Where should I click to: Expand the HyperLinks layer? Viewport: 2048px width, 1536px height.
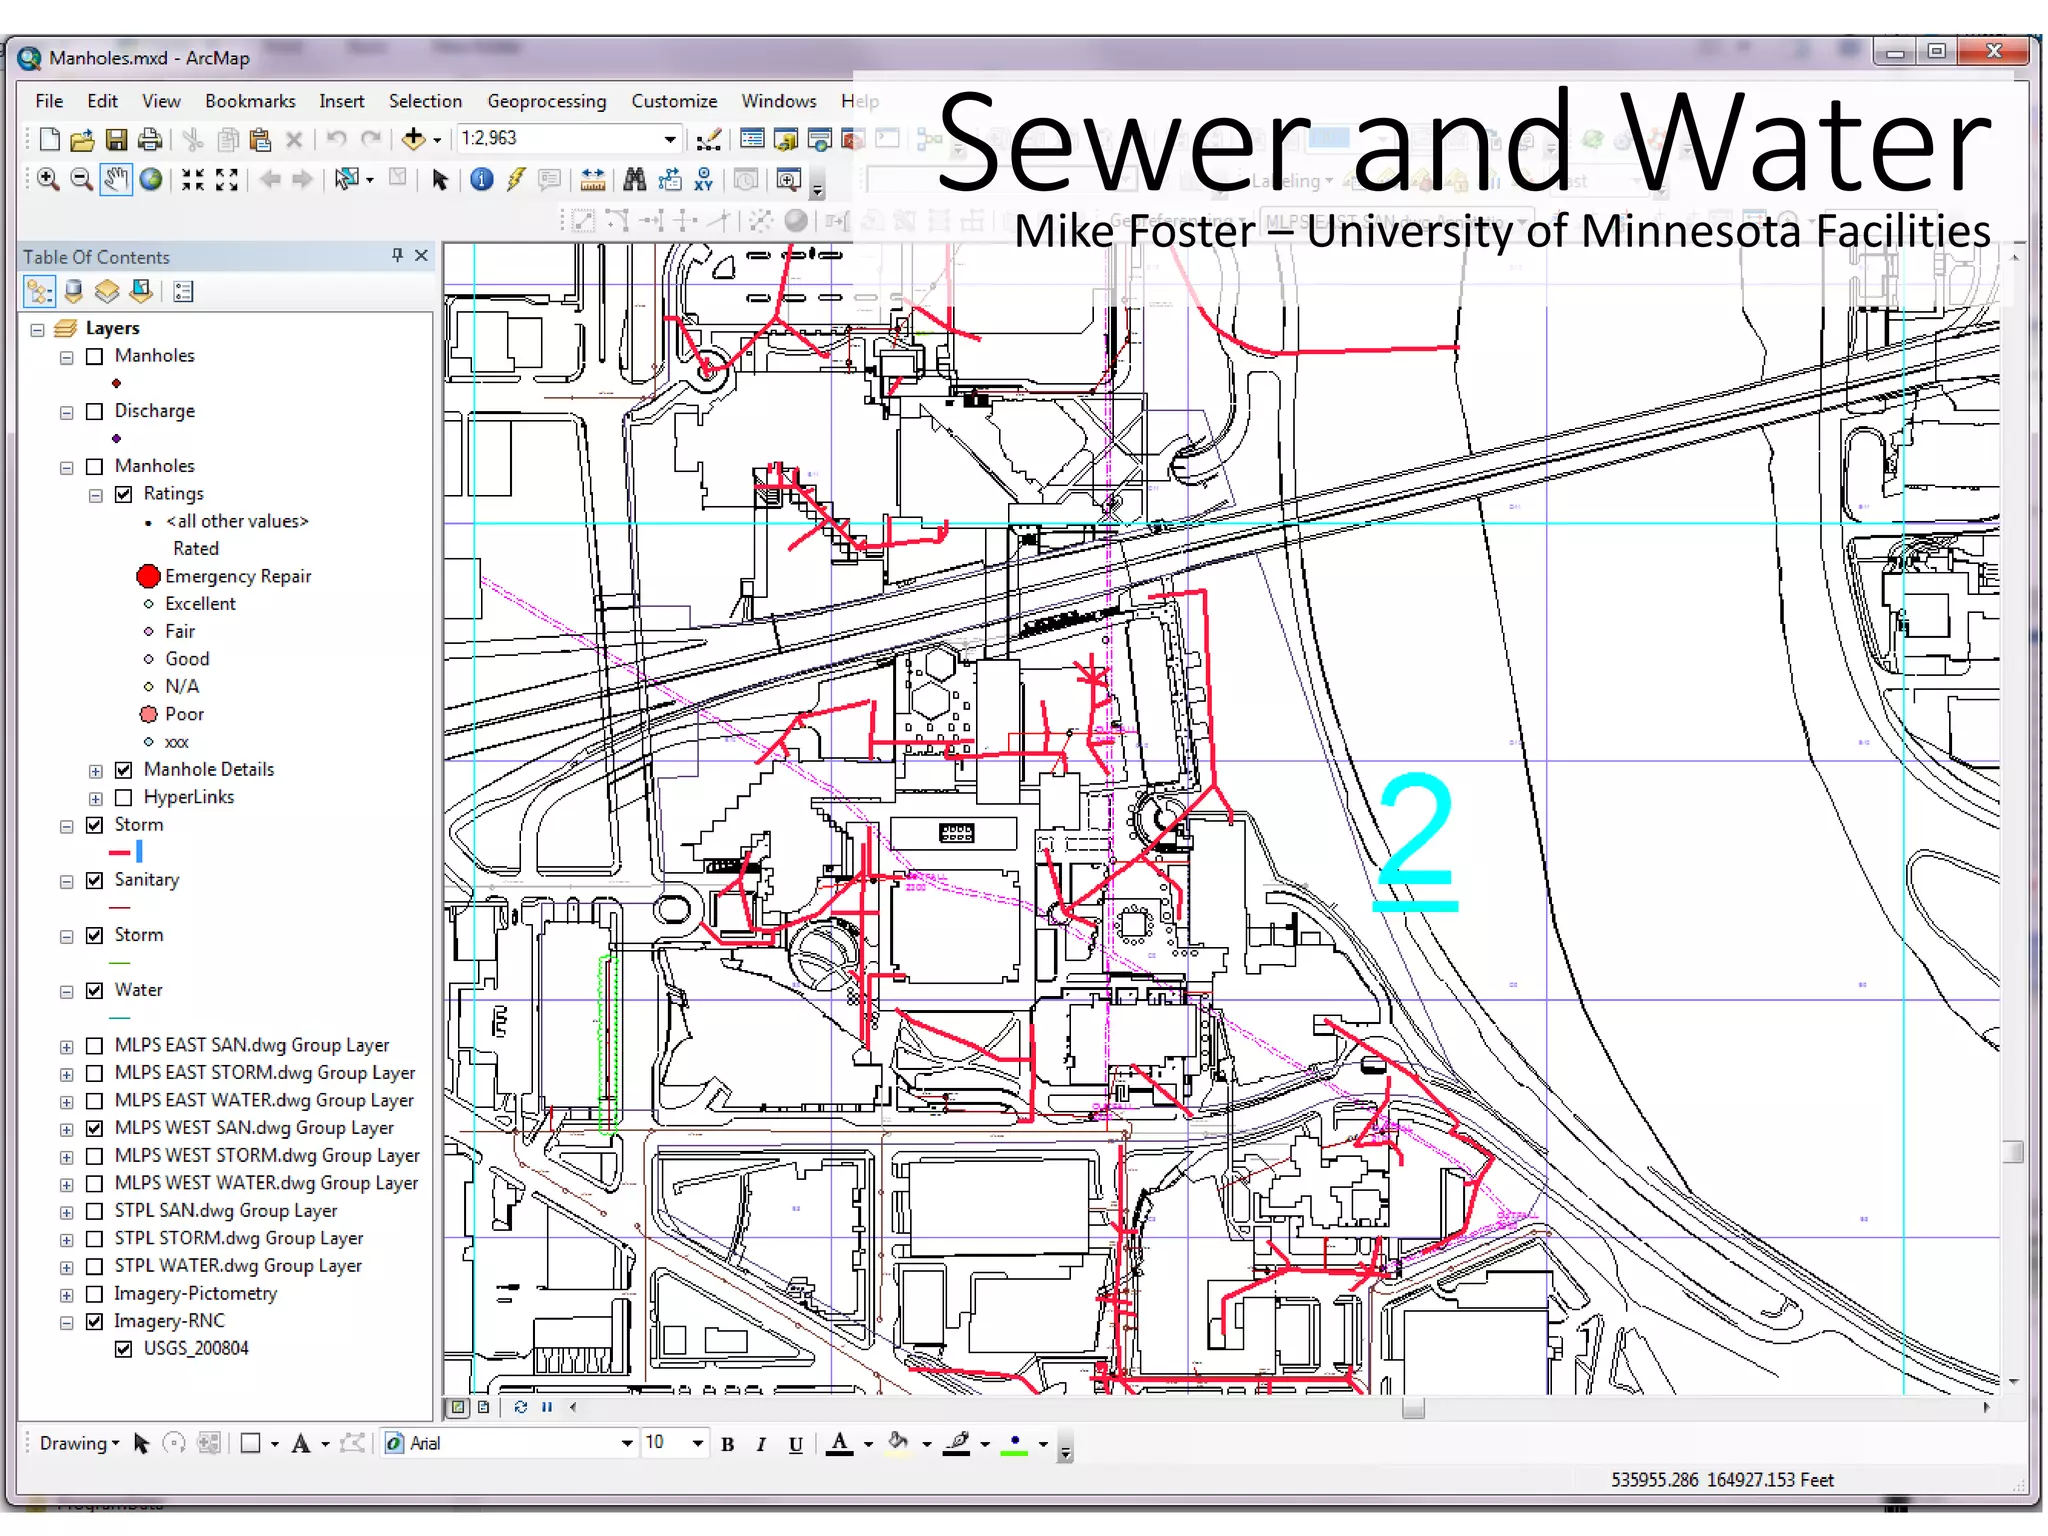pos(96,799)
